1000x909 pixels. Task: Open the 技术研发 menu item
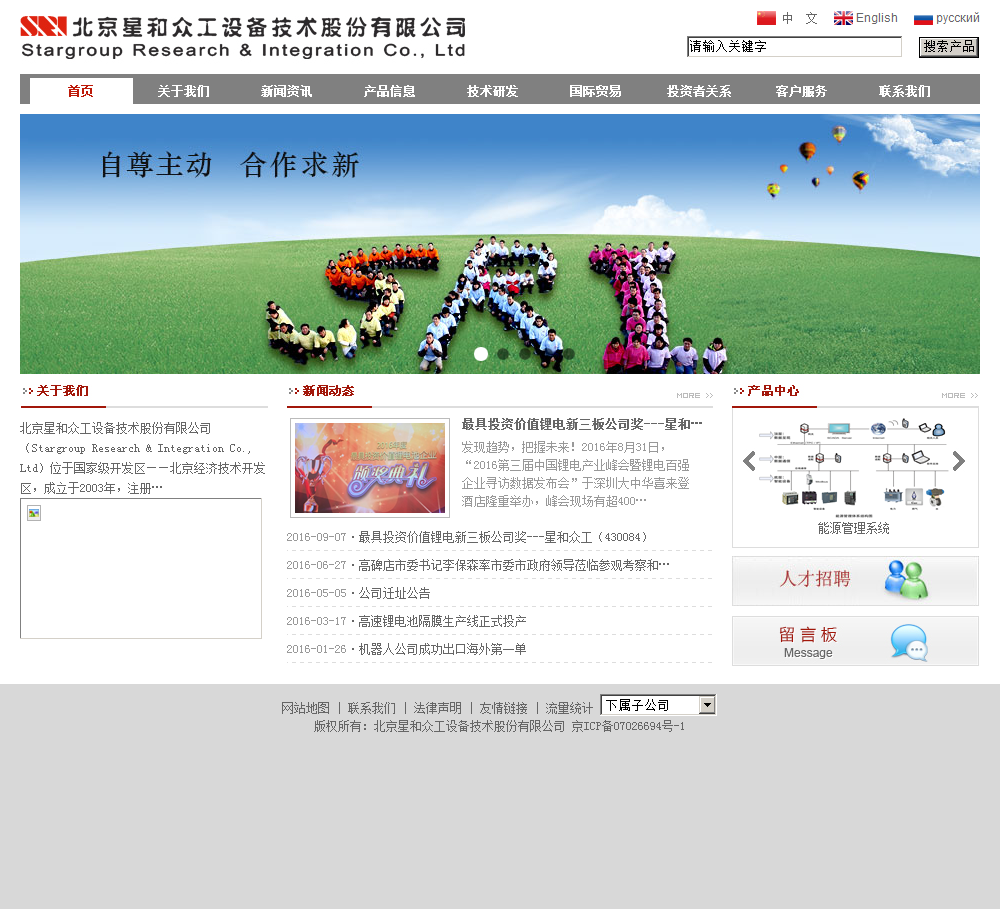point(492,91)
